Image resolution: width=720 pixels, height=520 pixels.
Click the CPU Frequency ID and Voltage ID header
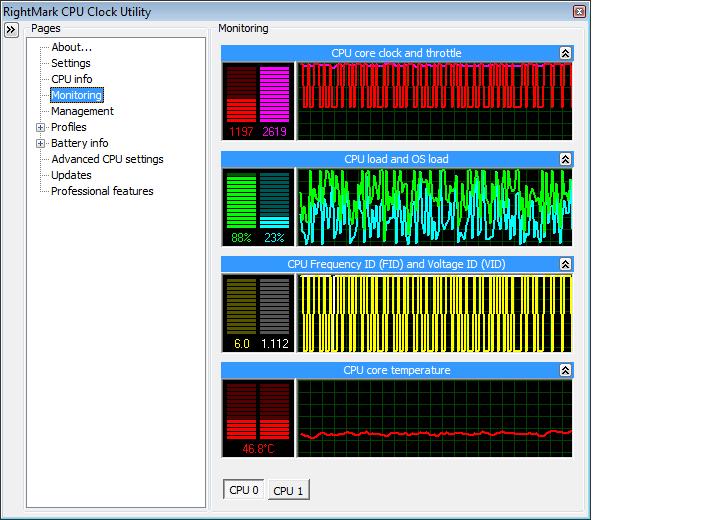coord(396,264)
